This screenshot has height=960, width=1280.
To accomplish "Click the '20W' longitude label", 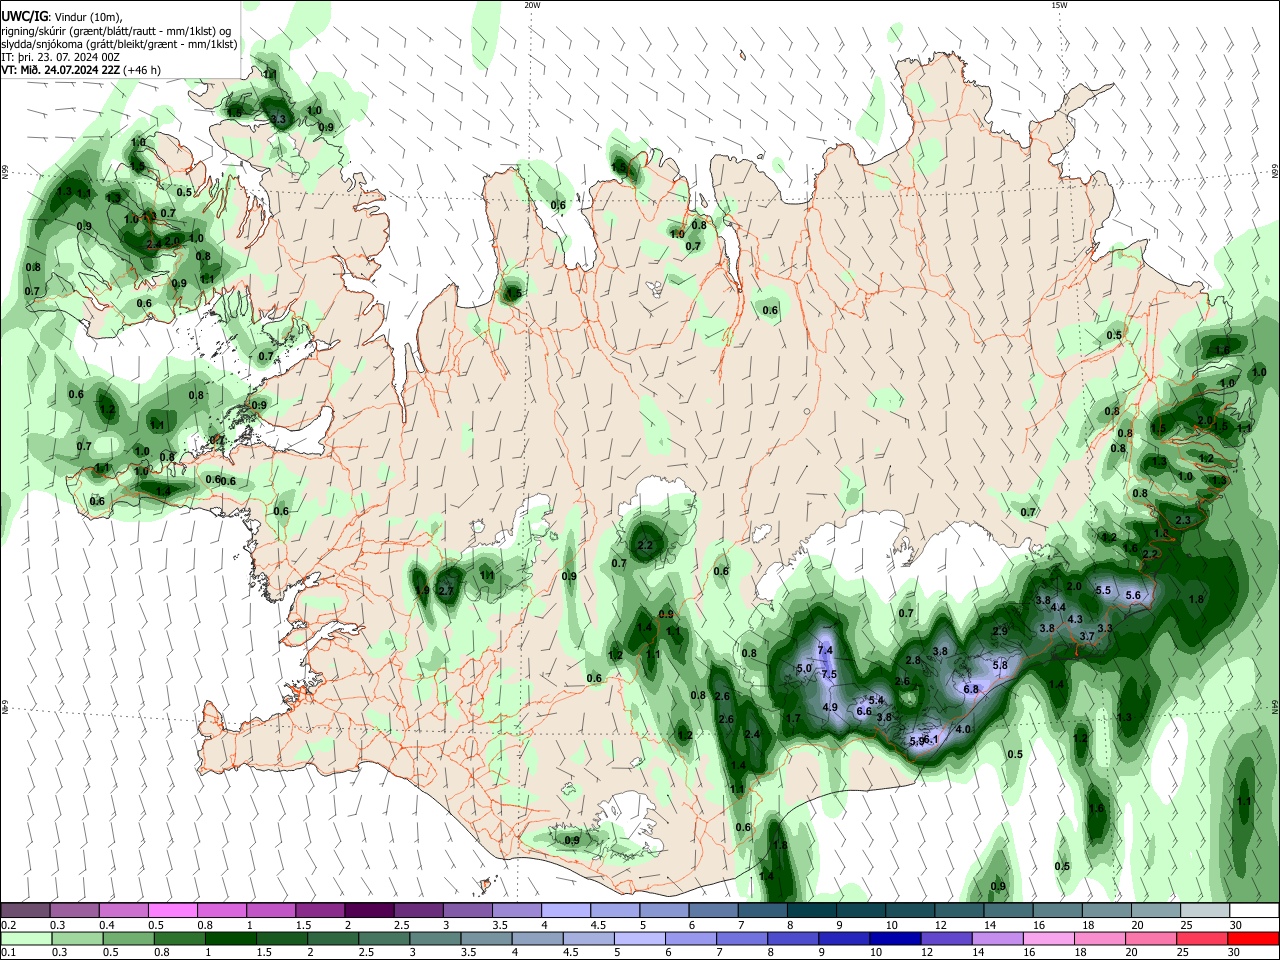I will pos(532,5).
